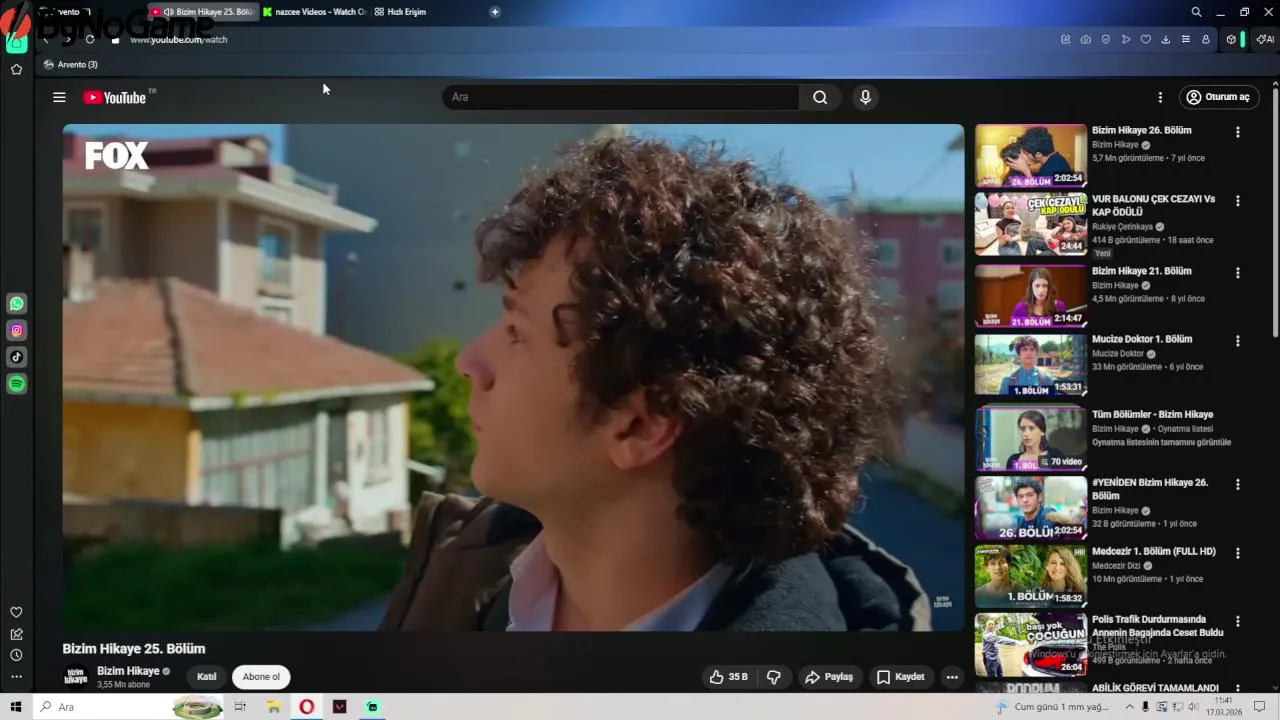The height and width of the screenshot is (720, 1280).
Task: Open options for Polis Trafik Durdurmasında video
Action: pyautogui.click(x=1238, y=621)
